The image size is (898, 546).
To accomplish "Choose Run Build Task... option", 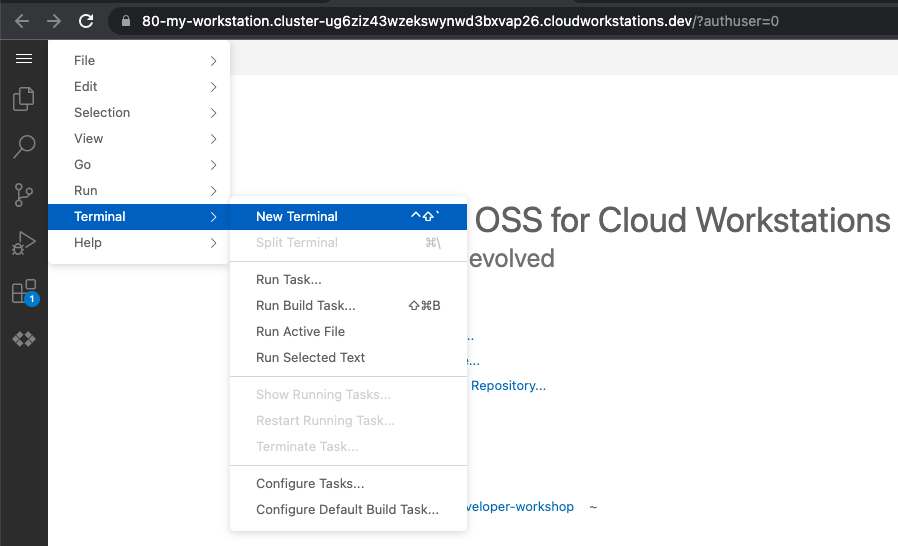I will coord(305,306).
